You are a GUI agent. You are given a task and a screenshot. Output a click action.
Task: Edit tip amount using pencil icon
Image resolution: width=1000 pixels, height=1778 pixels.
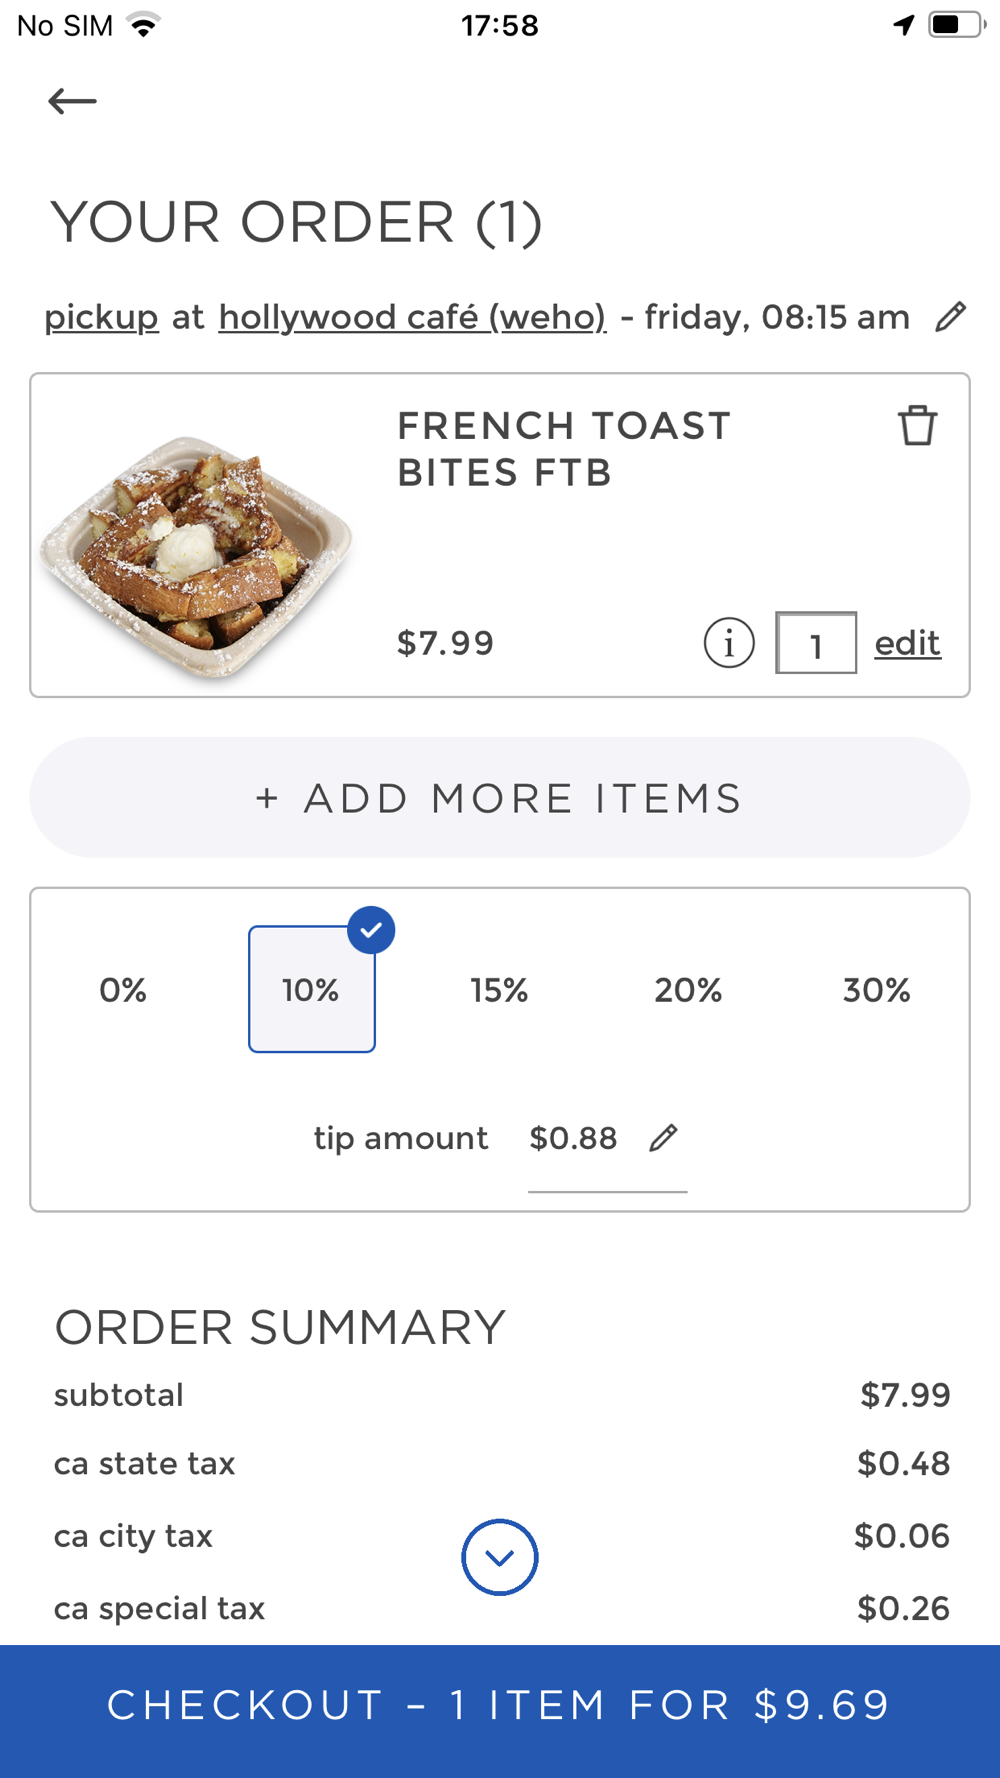pos(663,1138)
